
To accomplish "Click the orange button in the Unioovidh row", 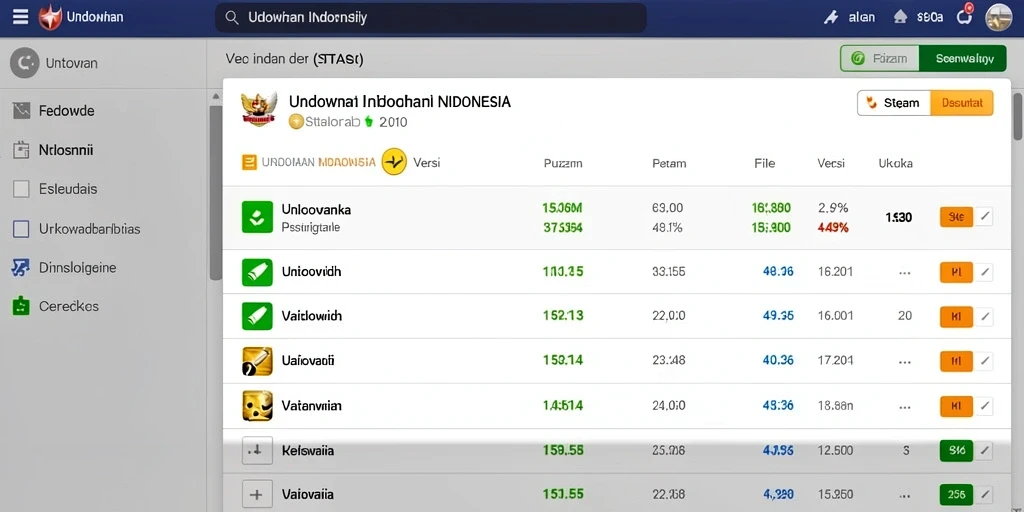I will pos(956,272).
